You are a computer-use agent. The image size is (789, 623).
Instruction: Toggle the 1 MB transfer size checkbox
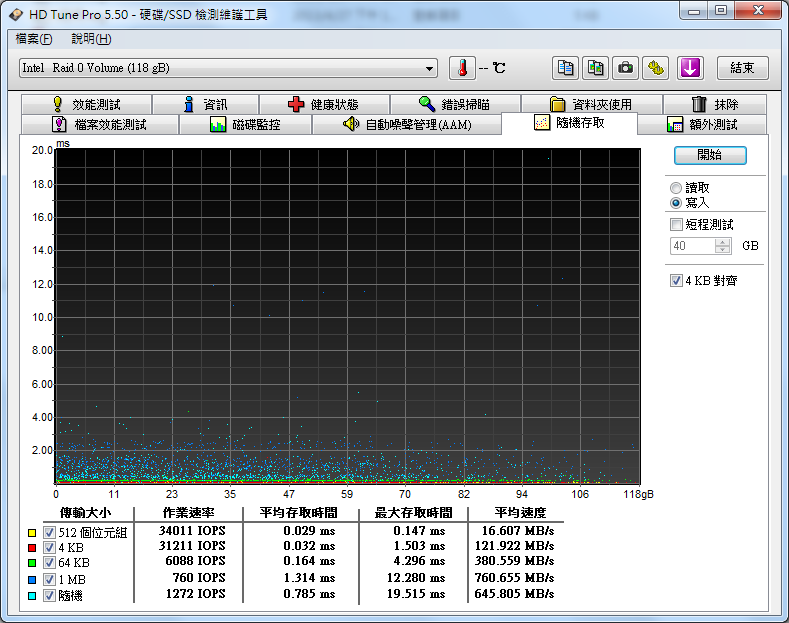click(49, 579)
